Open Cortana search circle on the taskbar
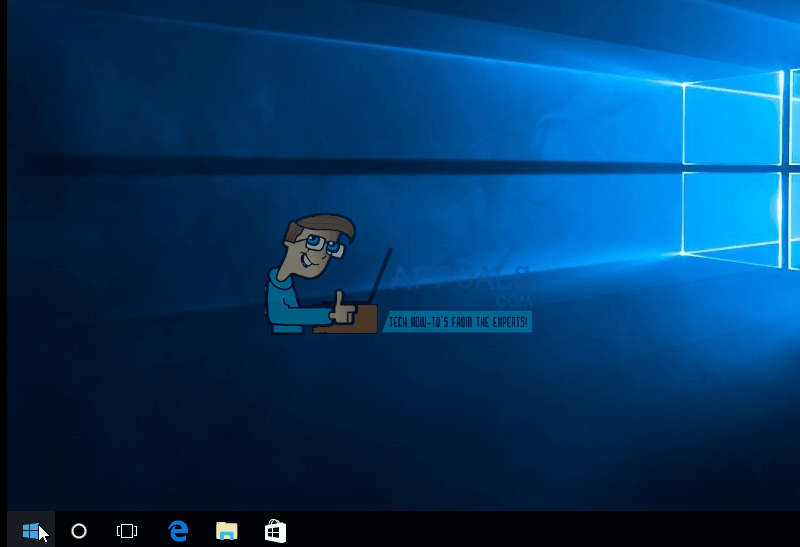The image size is (800, 547). point(79,531)
